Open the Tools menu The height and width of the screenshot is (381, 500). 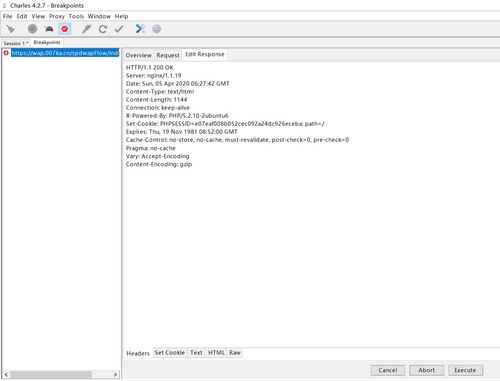click(x=76, y=16)
